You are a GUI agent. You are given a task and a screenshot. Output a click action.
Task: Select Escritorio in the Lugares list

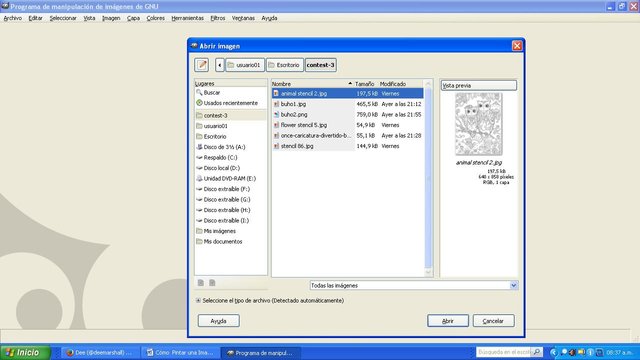(231, 137)
